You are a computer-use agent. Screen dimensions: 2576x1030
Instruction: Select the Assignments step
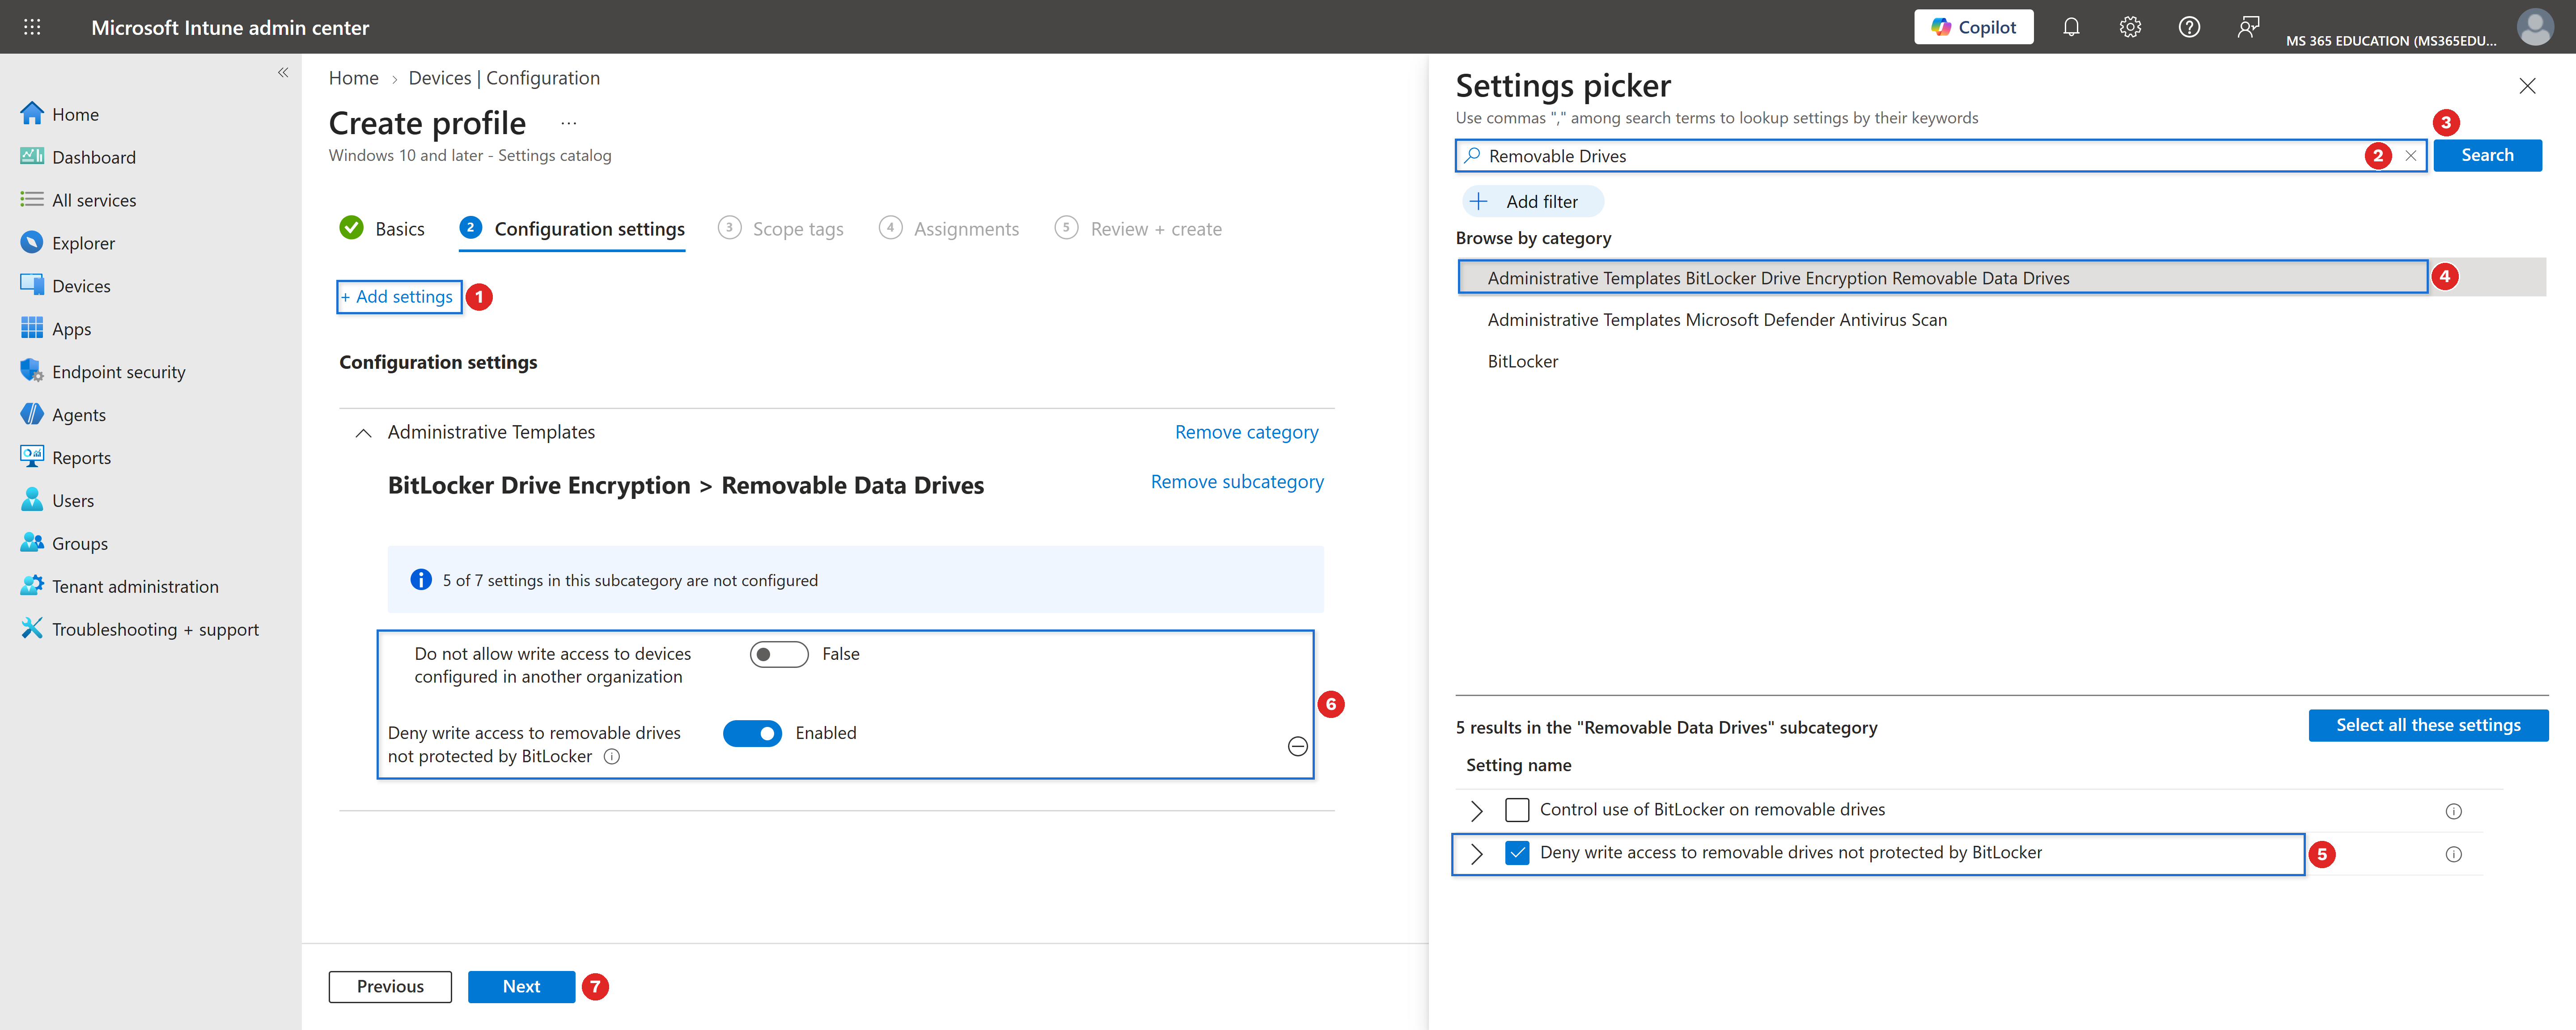pos(949,229)
